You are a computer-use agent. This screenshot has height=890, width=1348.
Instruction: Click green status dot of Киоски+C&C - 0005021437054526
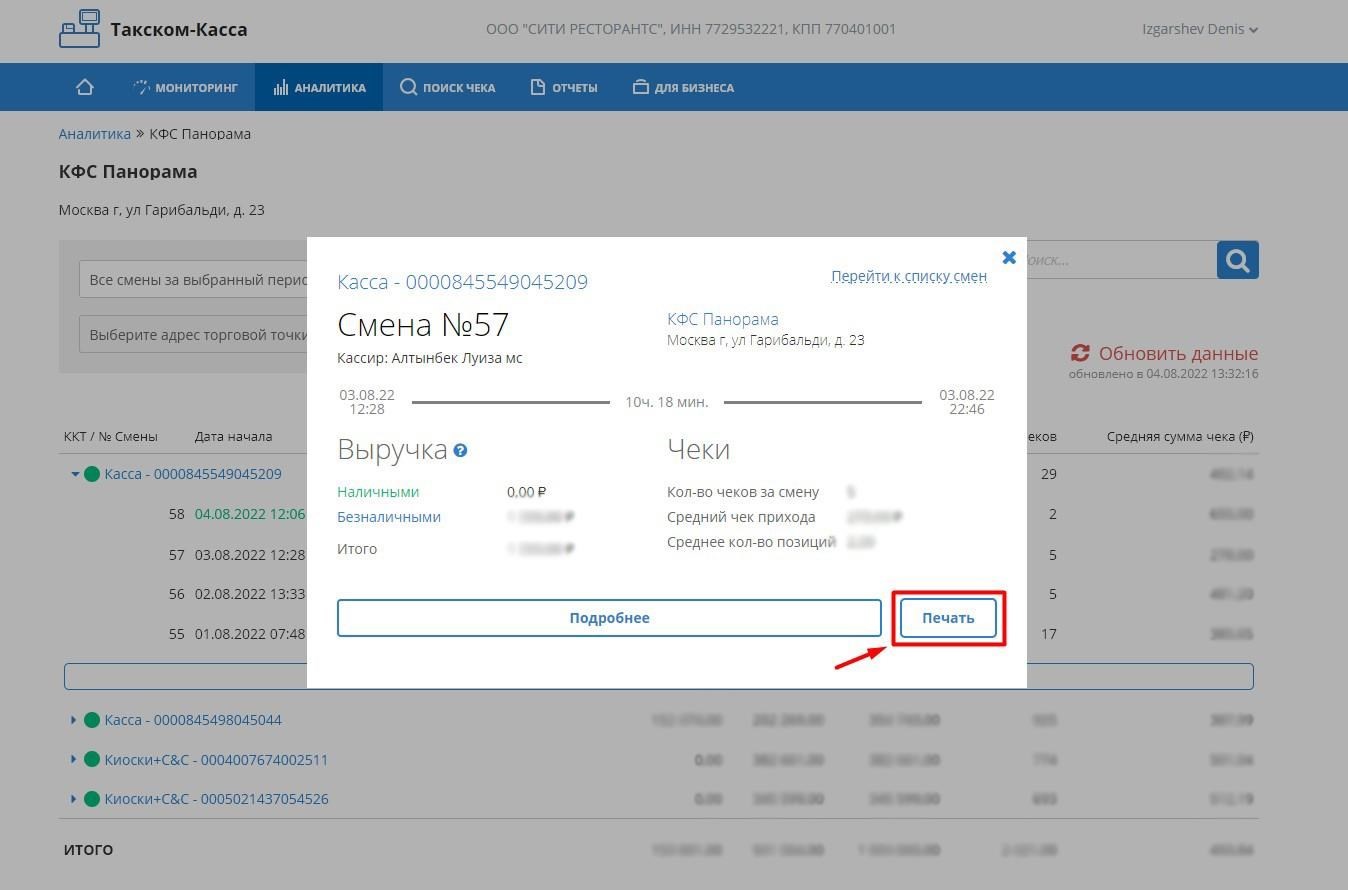point(92,799)
